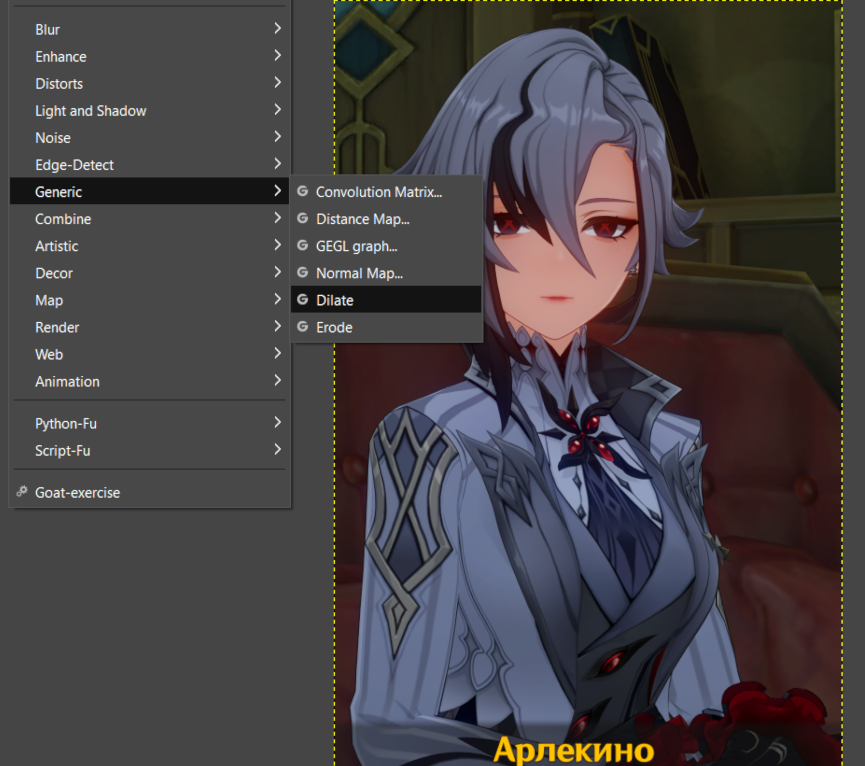Viewport: 865px width, 766px height.
Task: Expand arrow on the Blur row
Action: point(277,28)
